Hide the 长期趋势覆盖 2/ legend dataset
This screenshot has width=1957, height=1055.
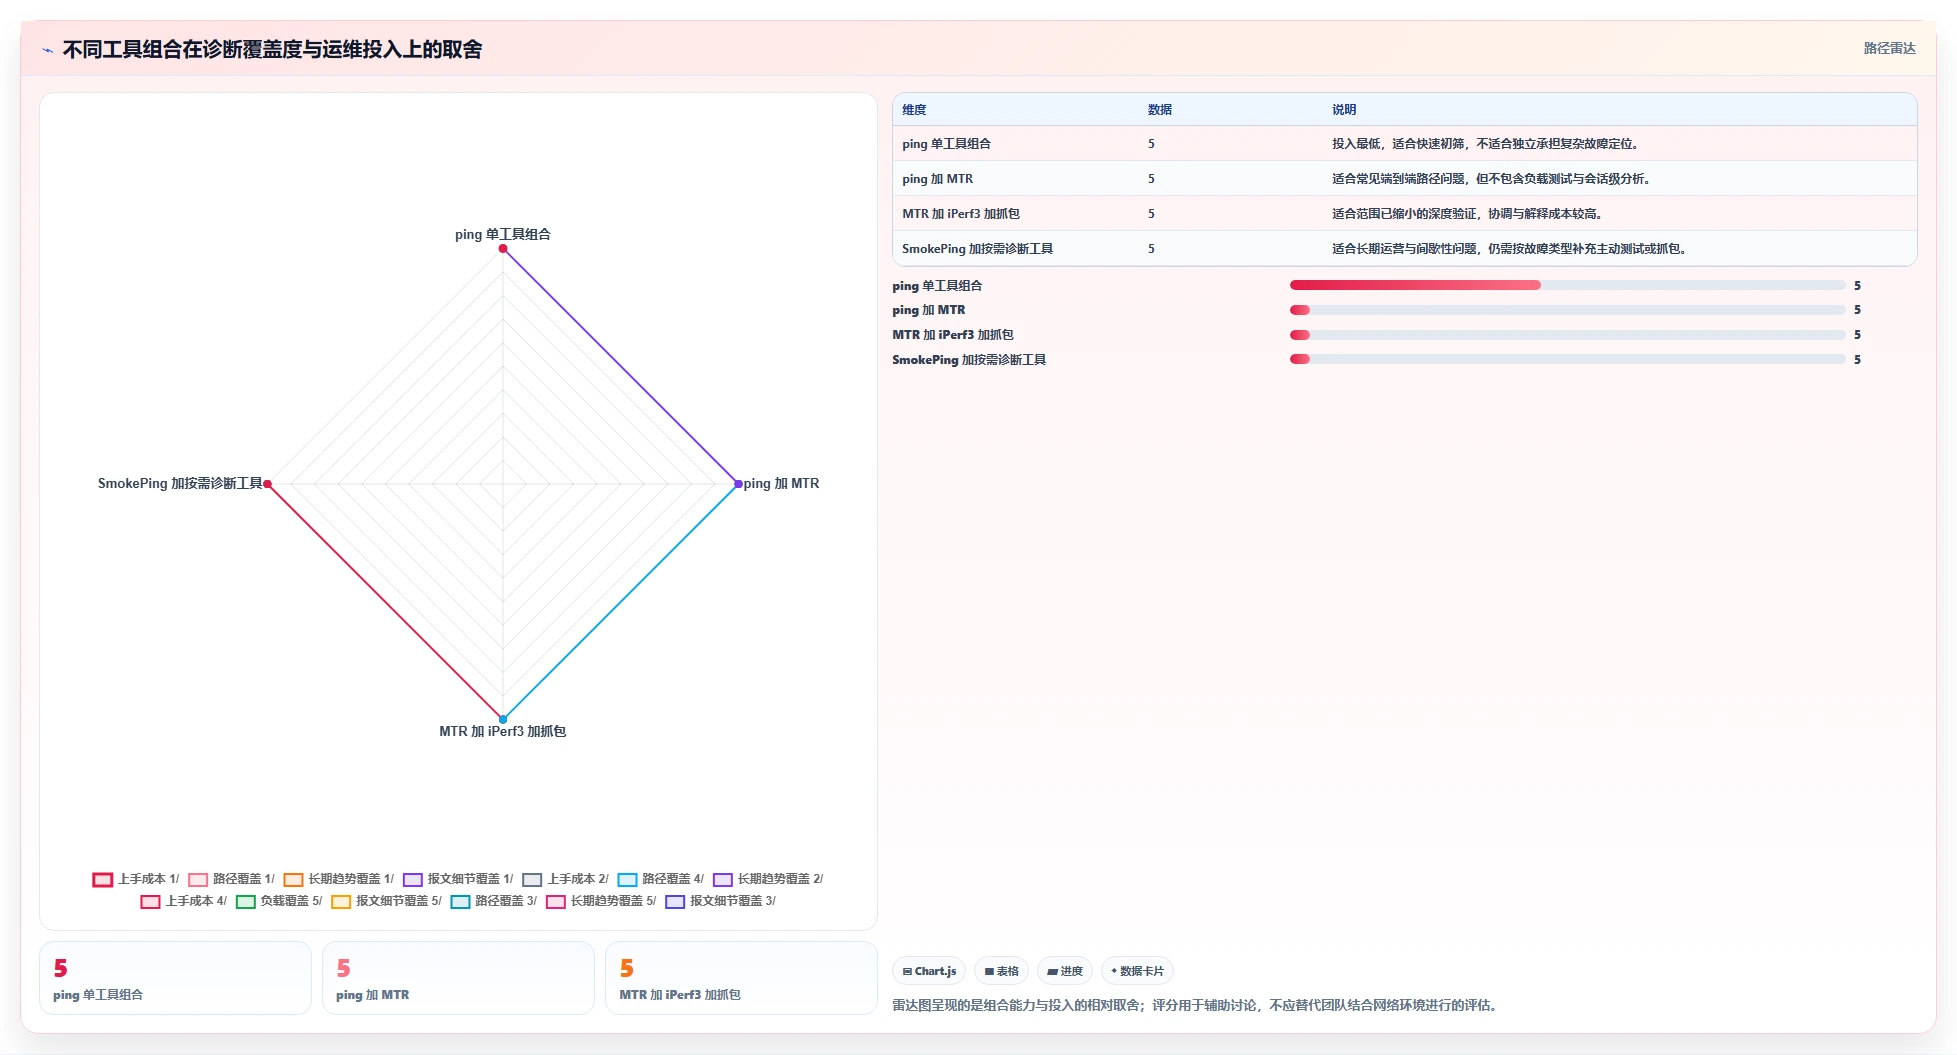[768, 879]
